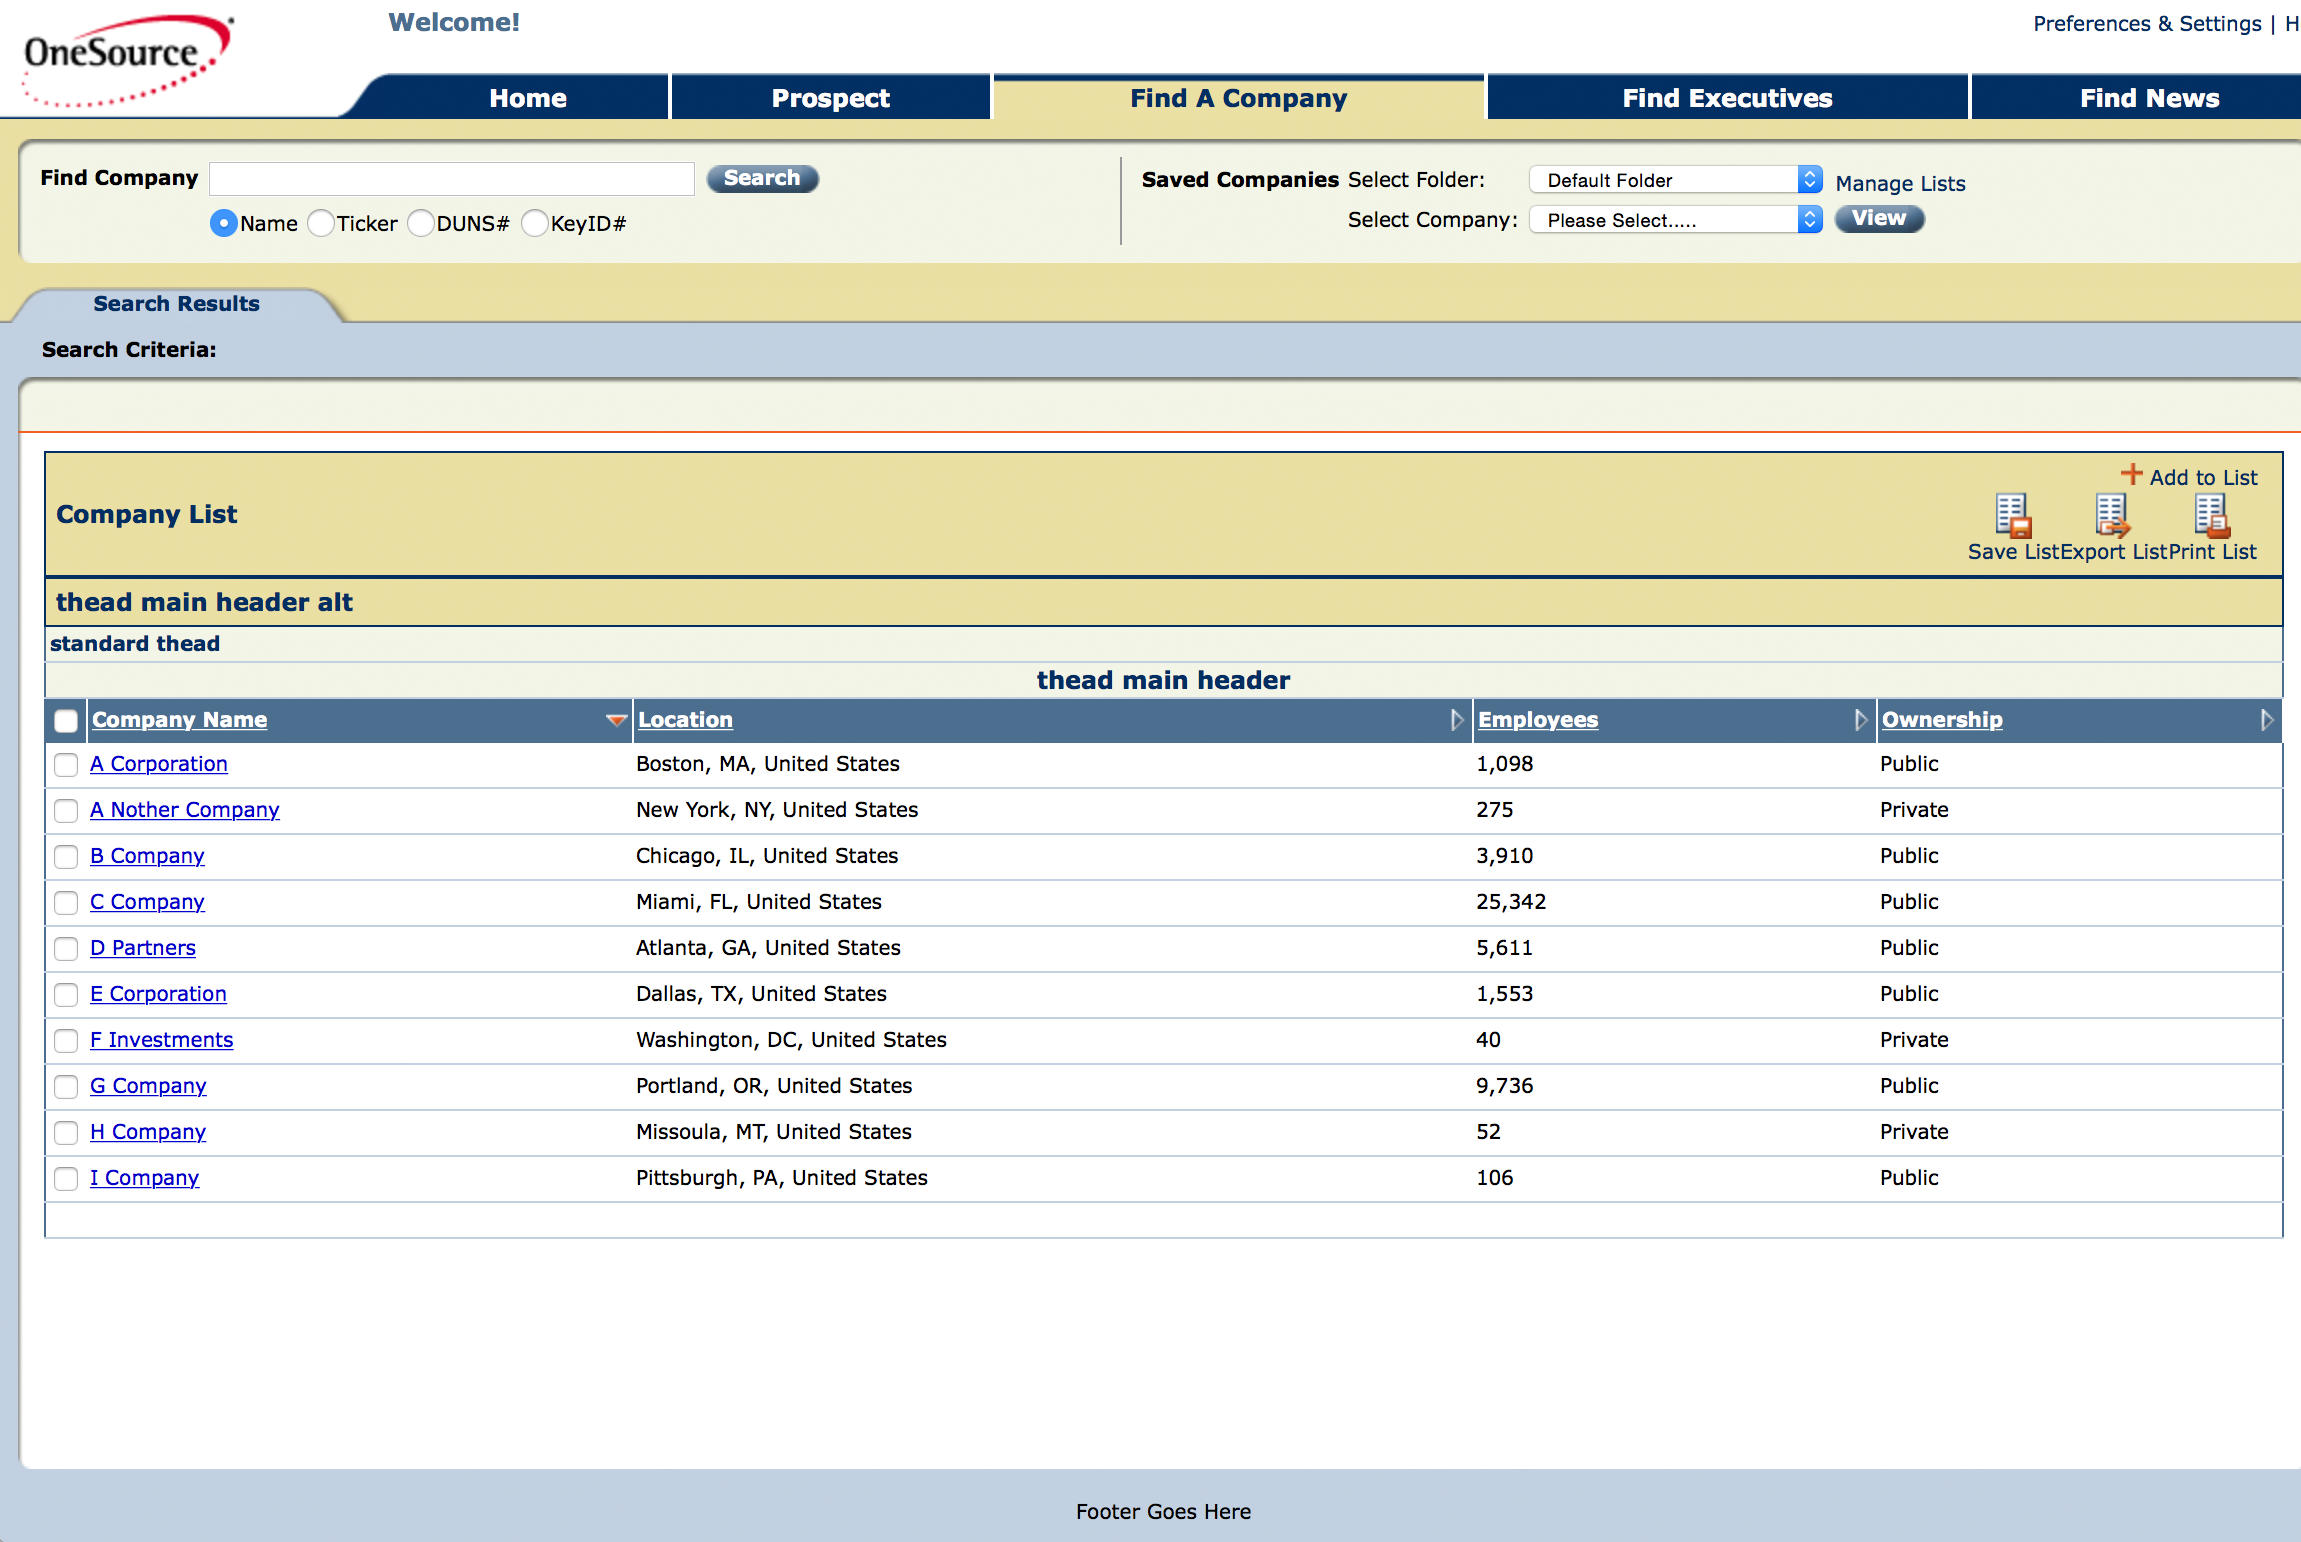Click the orange plus Add to List icon
This screenshot has width=2301, height=1542.
(2131, 475)
